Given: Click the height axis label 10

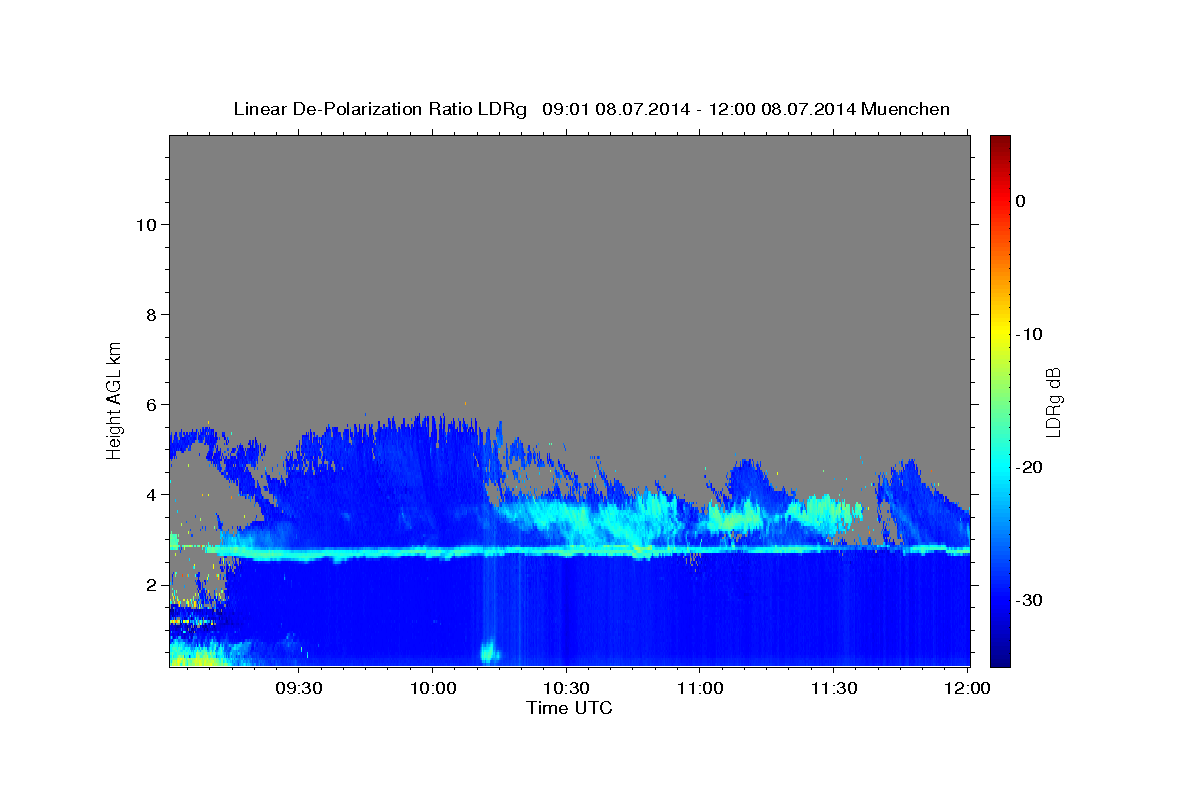Looking at the screenshot, I should pos(145,224).
